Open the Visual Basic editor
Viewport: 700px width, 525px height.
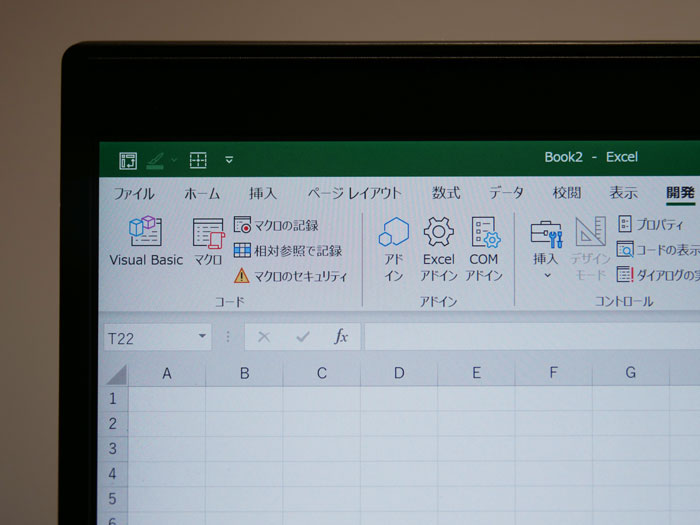[146, 241]
